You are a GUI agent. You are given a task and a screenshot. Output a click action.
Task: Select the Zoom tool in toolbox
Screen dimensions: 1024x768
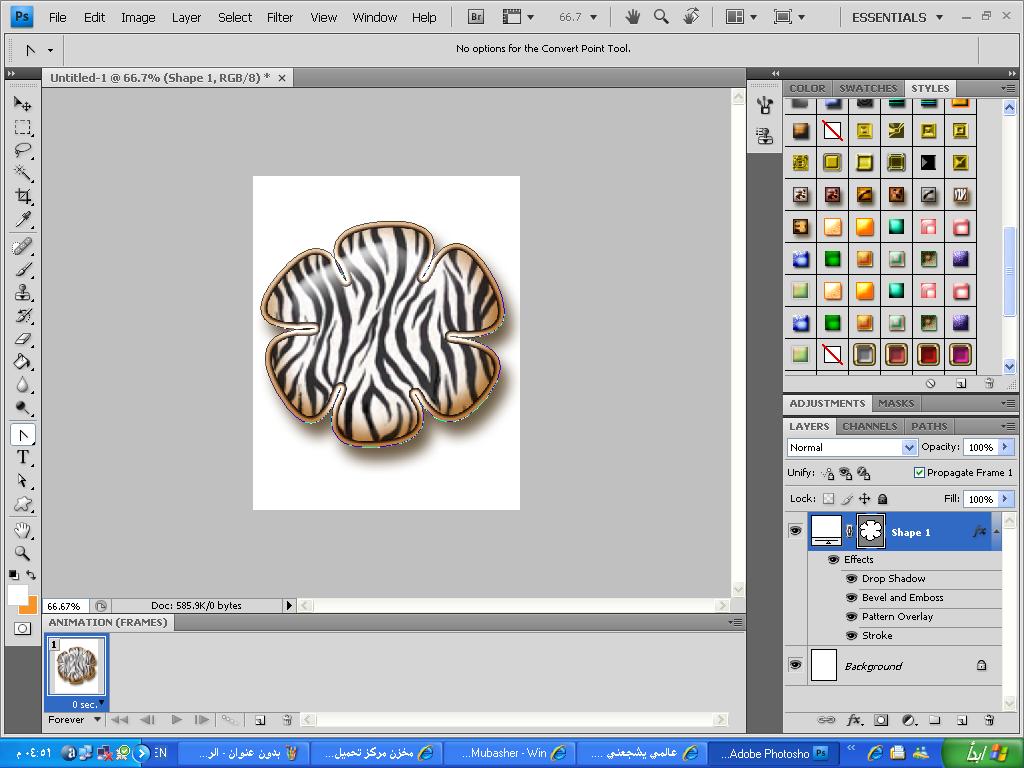22,553
